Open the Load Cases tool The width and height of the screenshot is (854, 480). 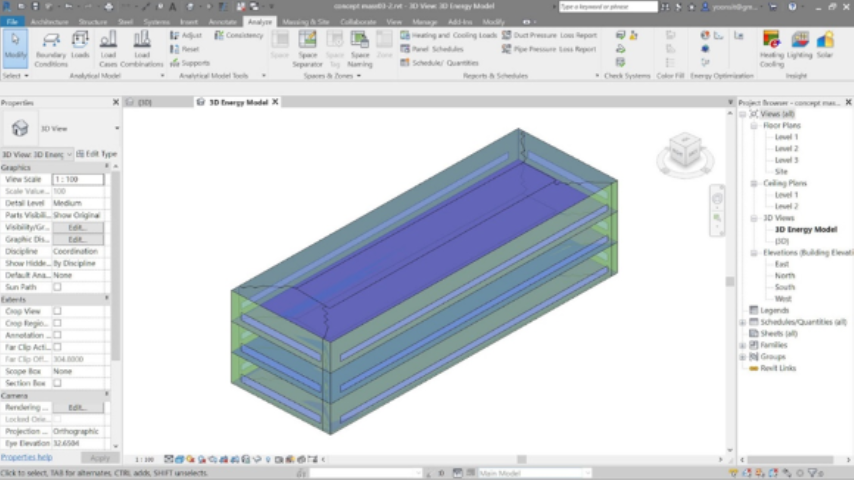click(108, 42)
